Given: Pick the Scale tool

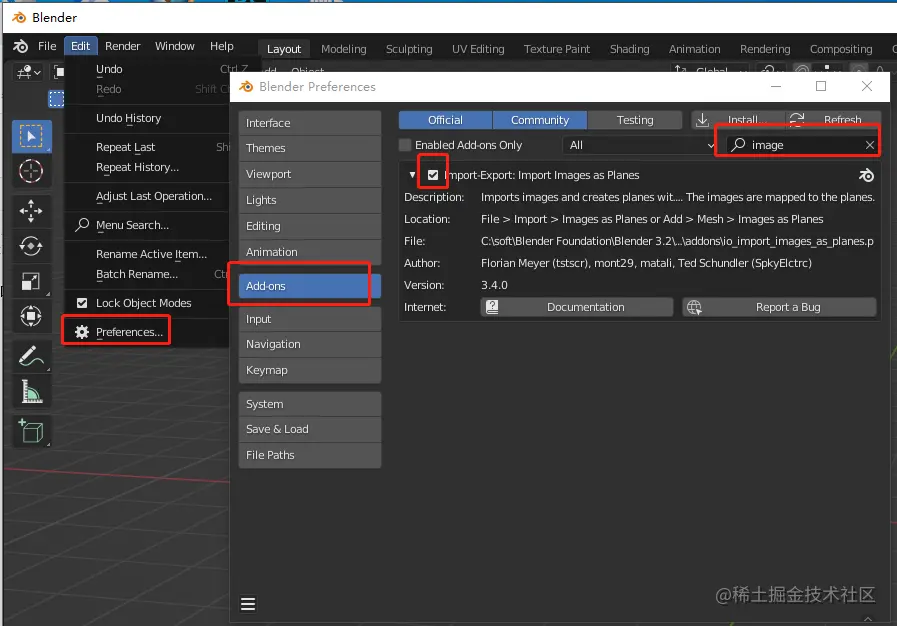Looking at the screenshot, I should 31,281.
